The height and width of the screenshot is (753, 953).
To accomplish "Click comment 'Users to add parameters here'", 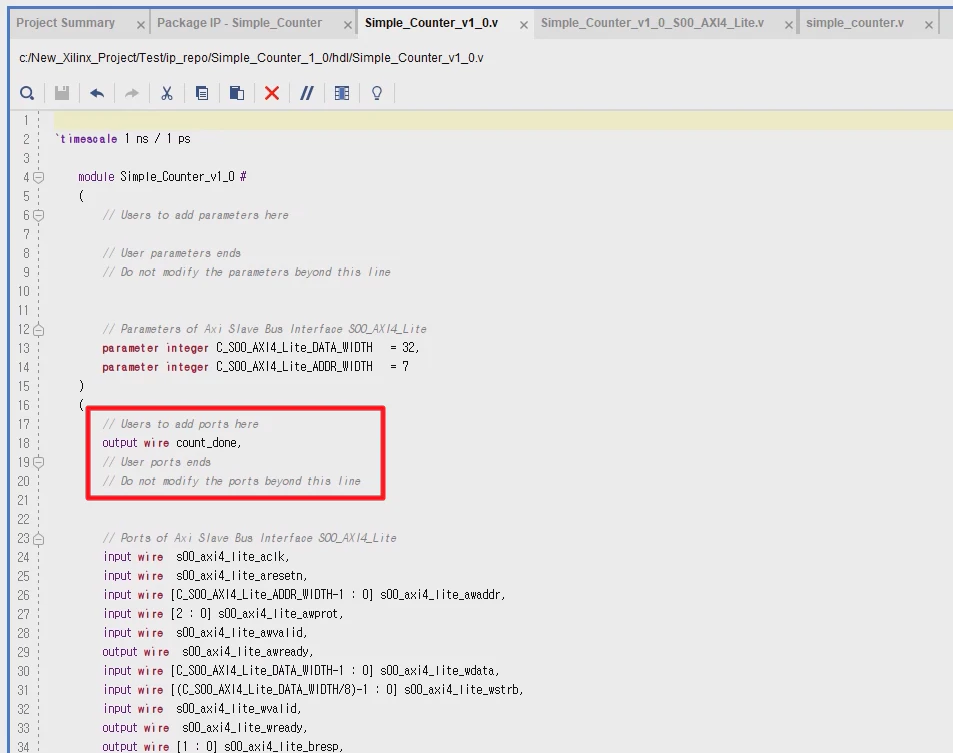I will pos(196,215).
